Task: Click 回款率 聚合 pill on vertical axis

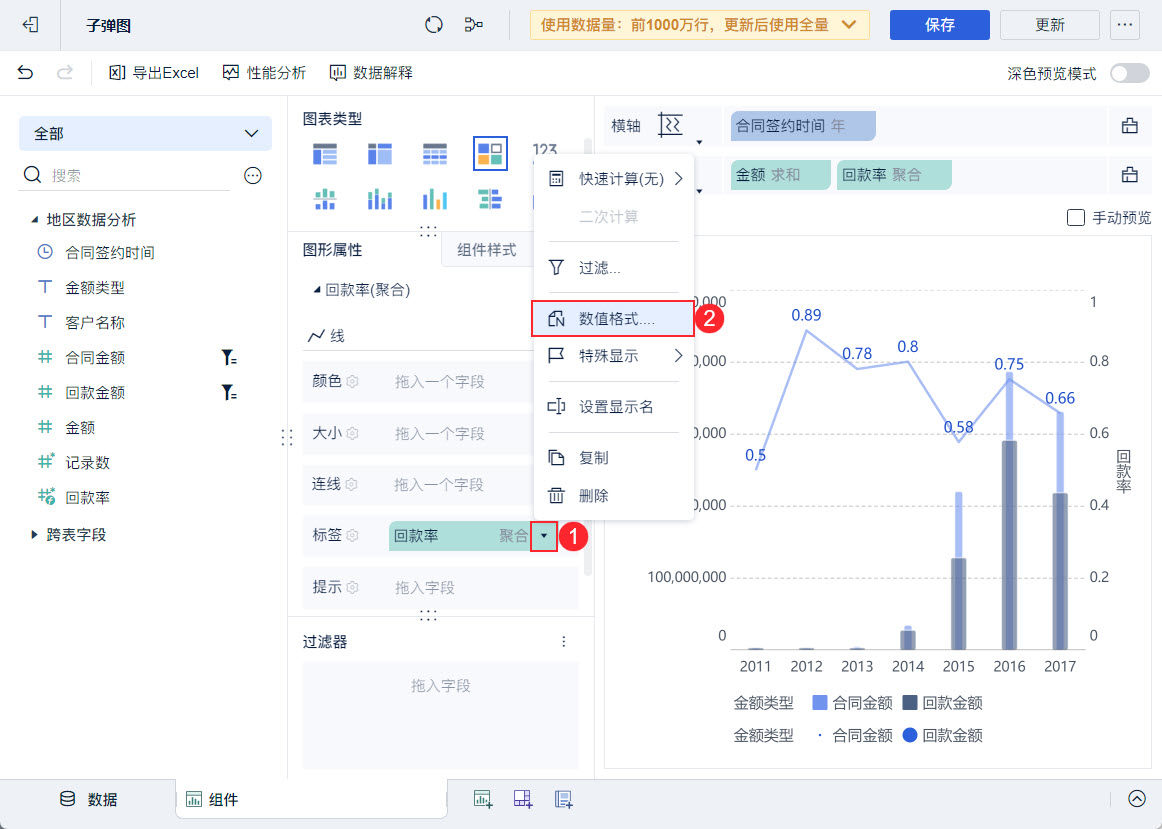Action: click(894, 175)
